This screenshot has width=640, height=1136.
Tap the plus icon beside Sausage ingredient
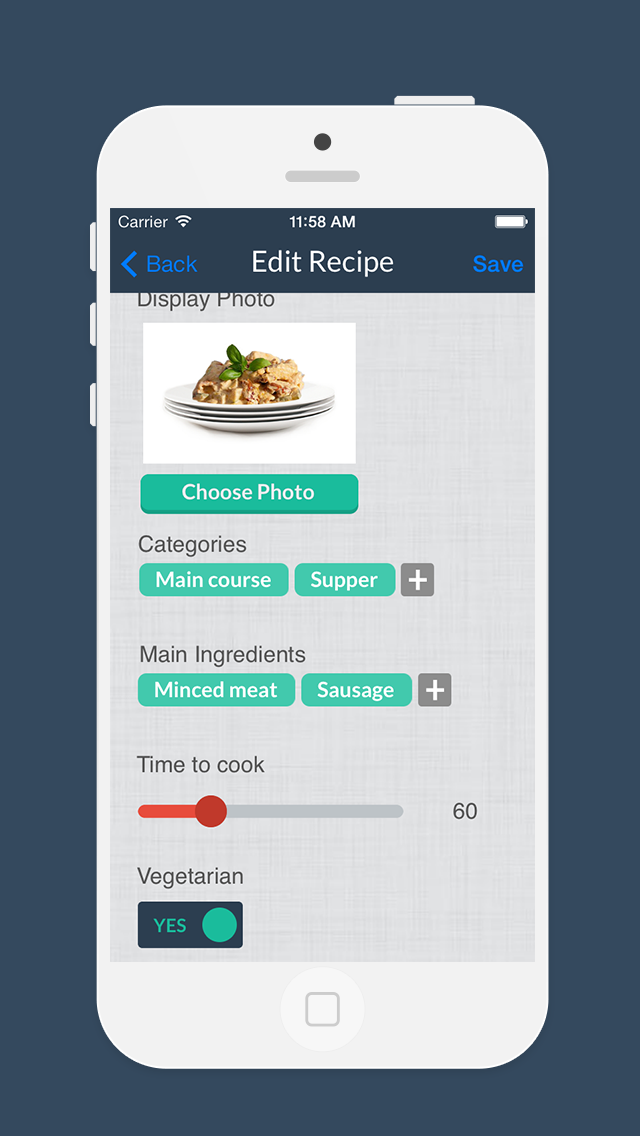[434, 690]
